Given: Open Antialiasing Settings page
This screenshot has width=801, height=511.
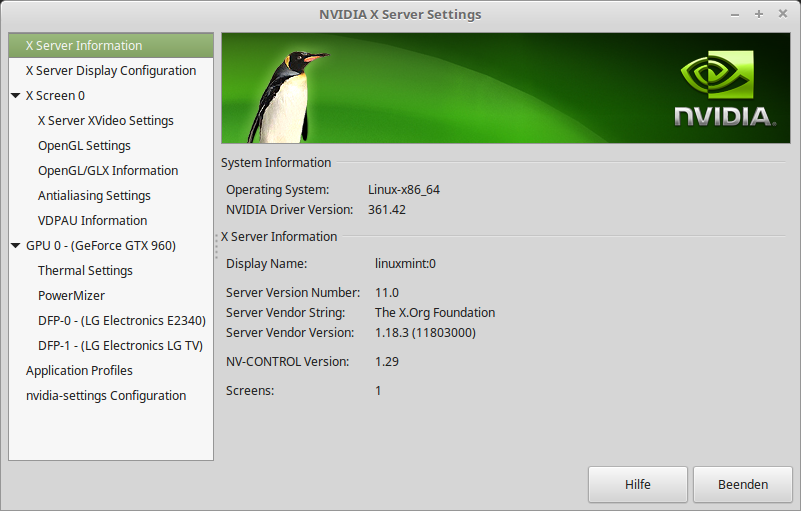Looking at the screenshot, I should point(94,196).
